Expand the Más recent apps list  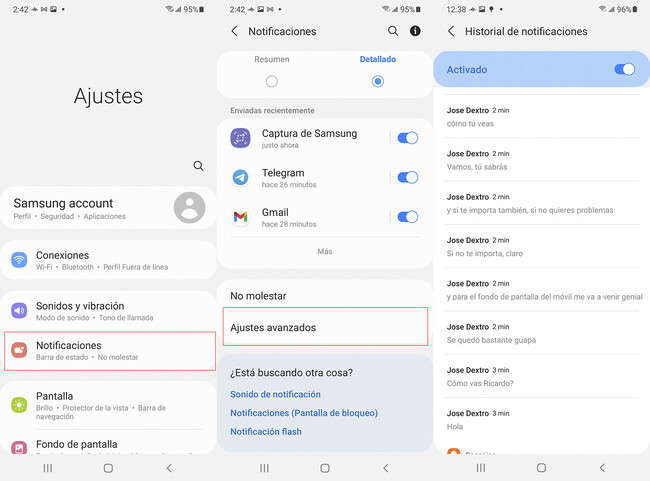coord(324,251)
